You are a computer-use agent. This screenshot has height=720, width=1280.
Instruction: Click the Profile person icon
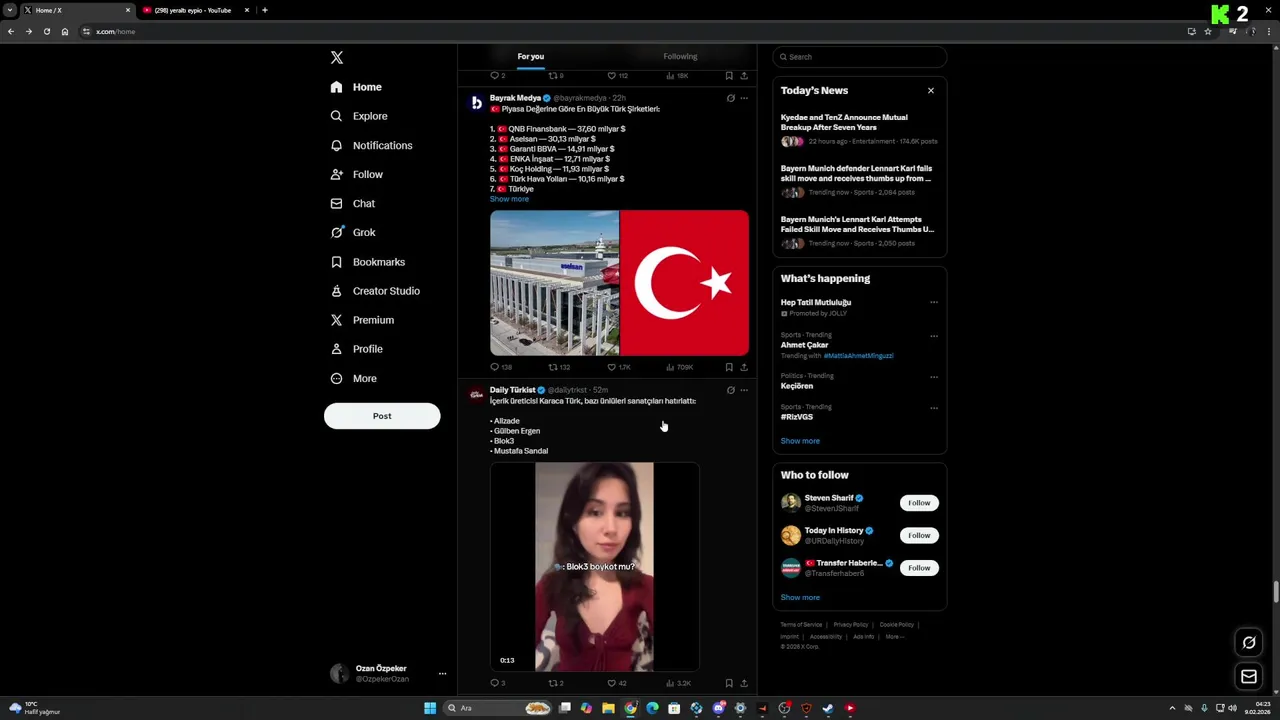point(337,349)
